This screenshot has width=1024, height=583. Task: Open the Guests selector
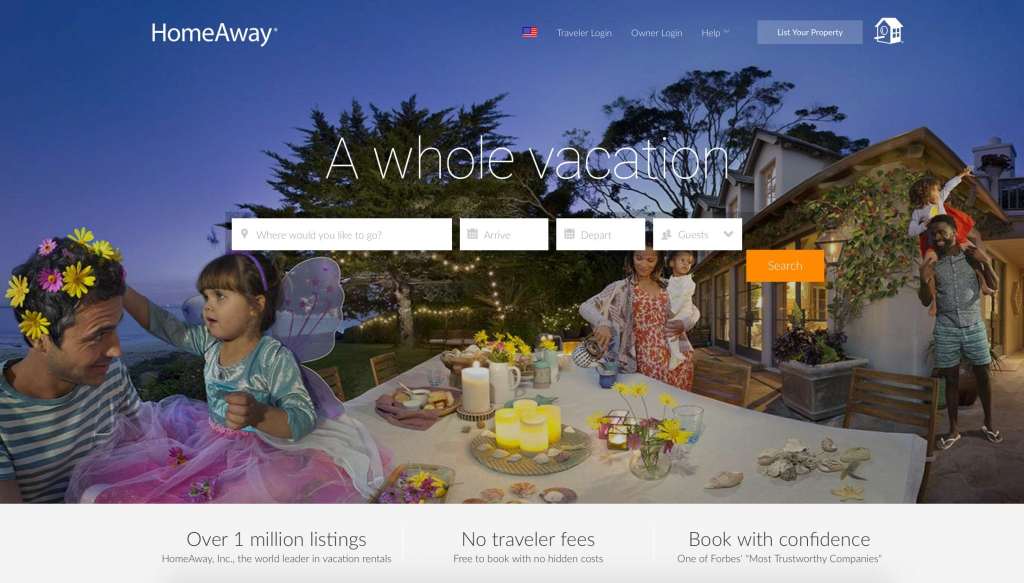(x=697, y=234)
